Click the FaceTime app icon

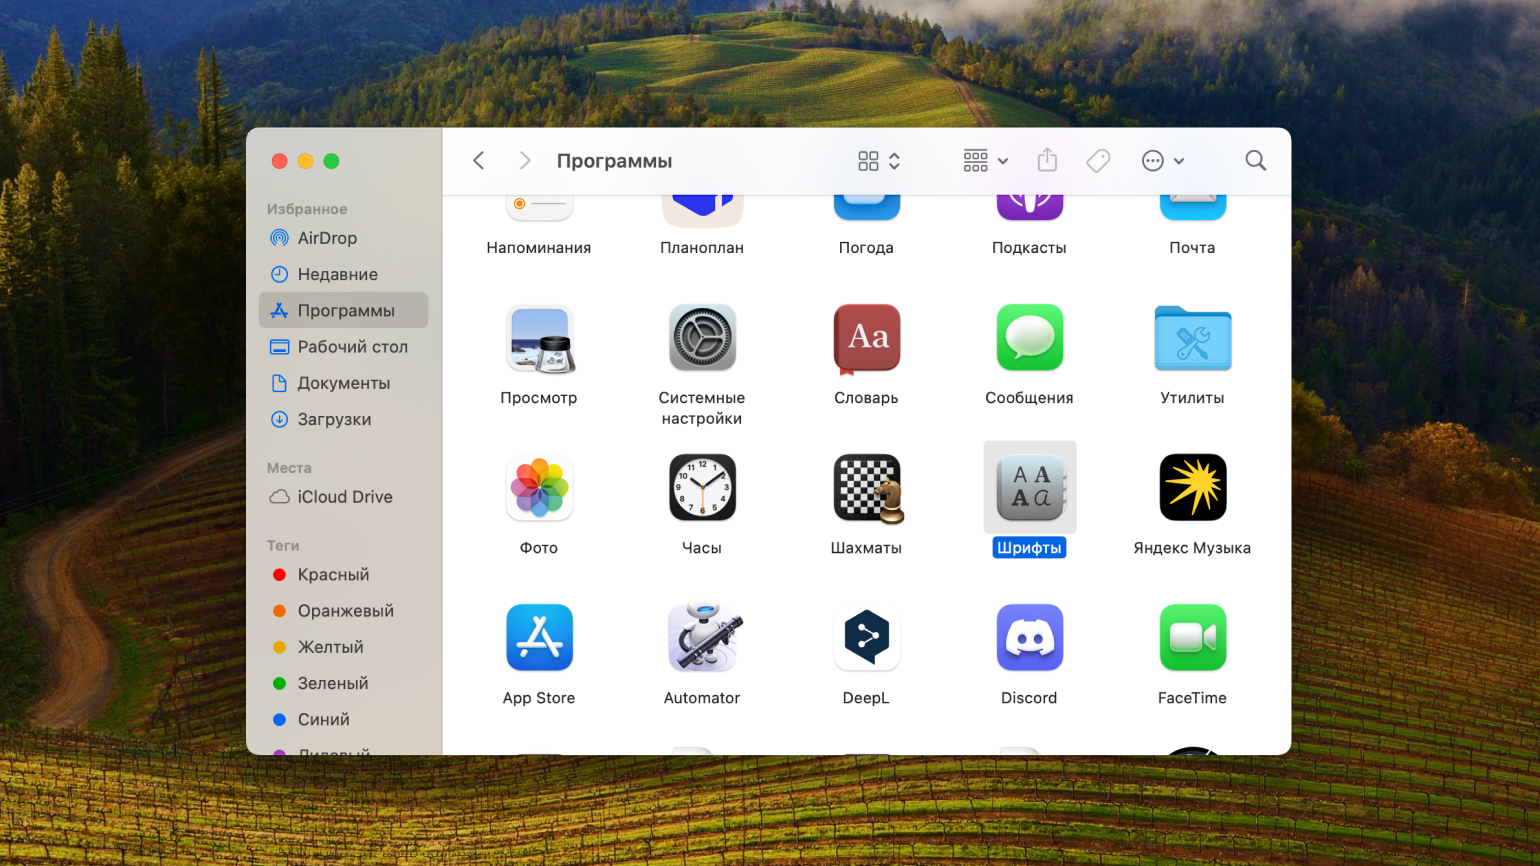pos(1192,638)
